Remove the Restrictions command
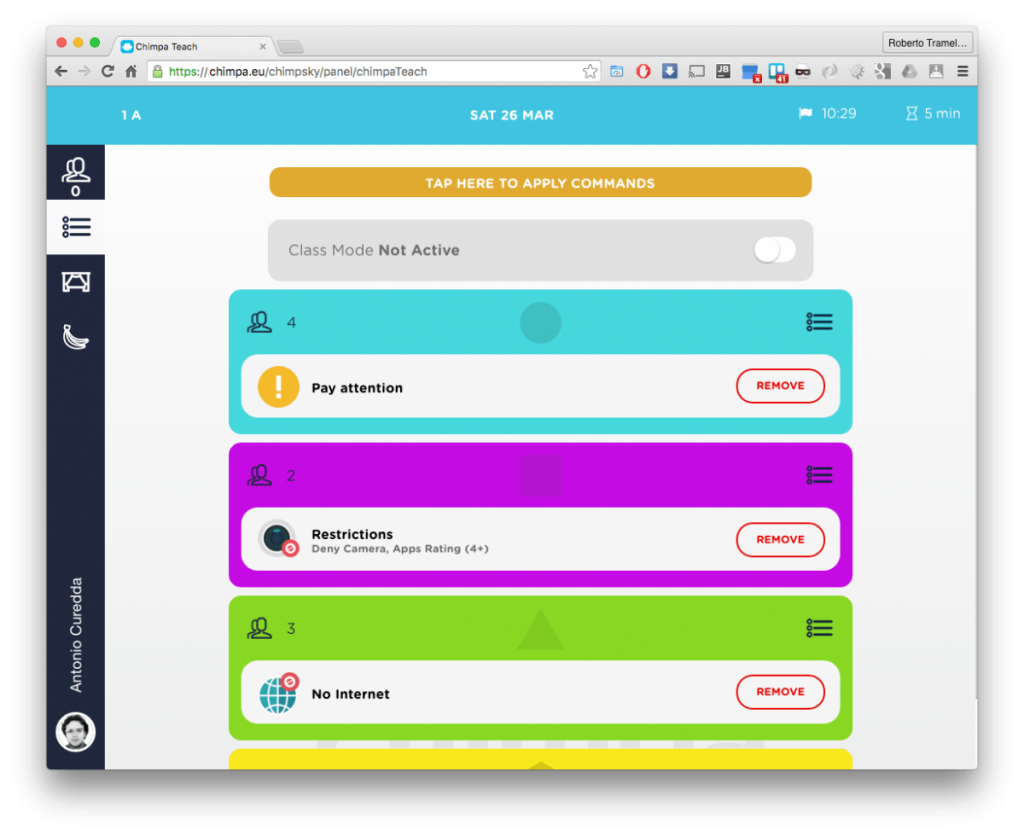The height and width of the screenshot is (836, 1024). pos(780,539)
